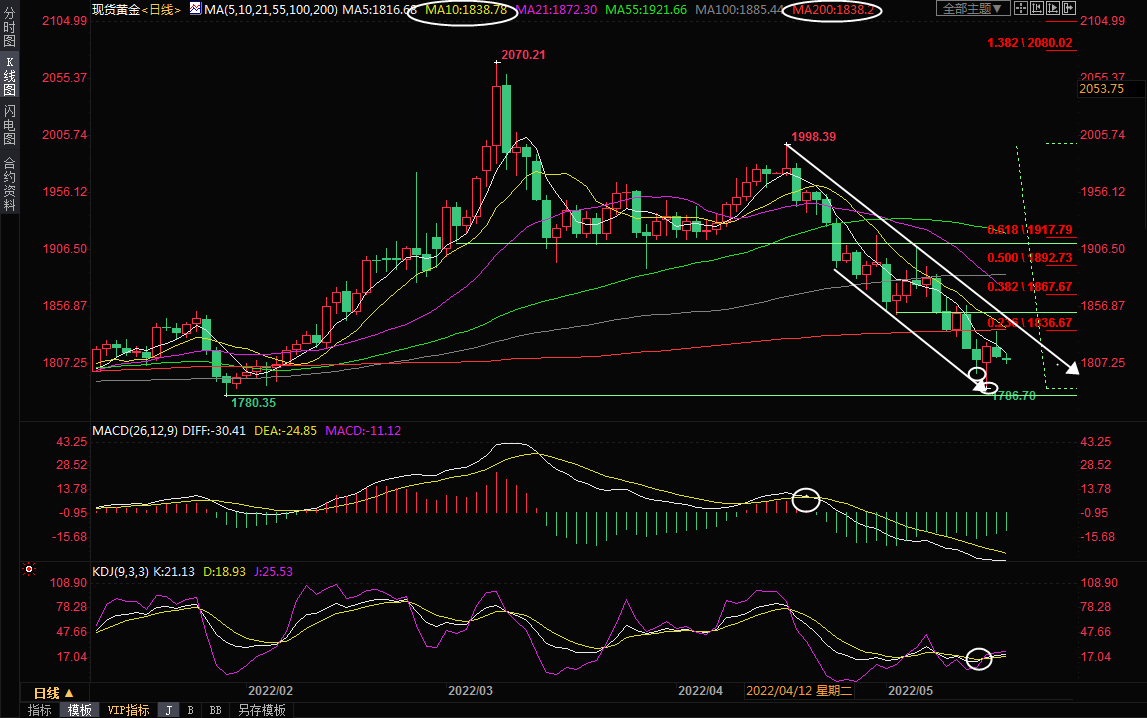Click the 另存模板 button
Image resolution: width=1147 pixels, height=718 pixels.
(261, 710)
